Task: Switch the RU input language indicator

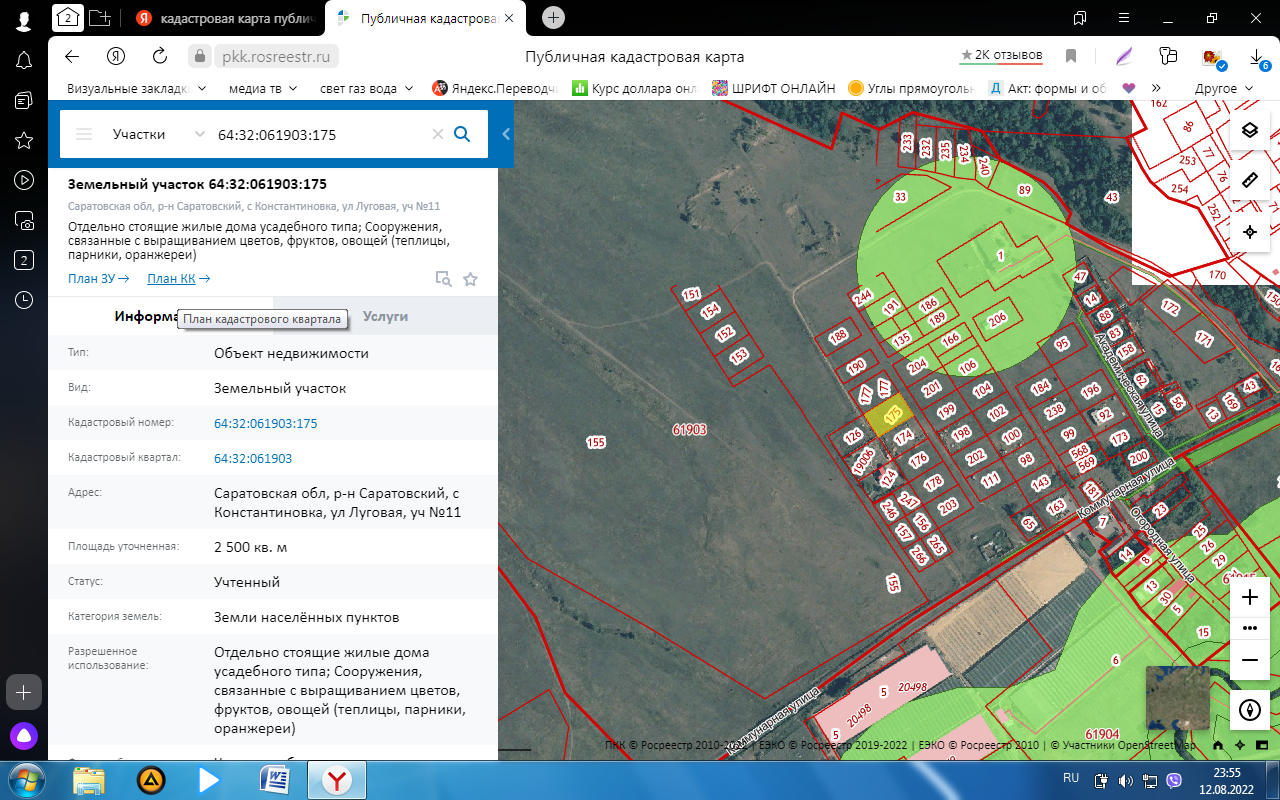Action: click(1070, 777)
